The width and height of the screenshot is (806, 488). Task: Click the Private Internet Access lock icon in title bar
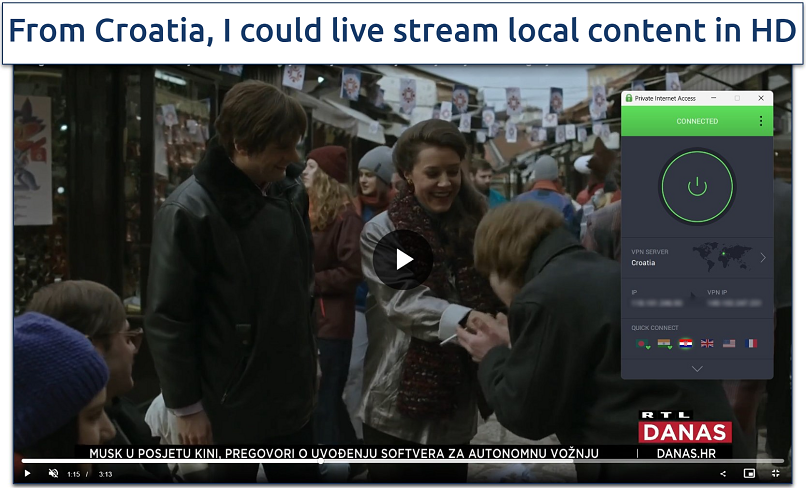(629, 98)
